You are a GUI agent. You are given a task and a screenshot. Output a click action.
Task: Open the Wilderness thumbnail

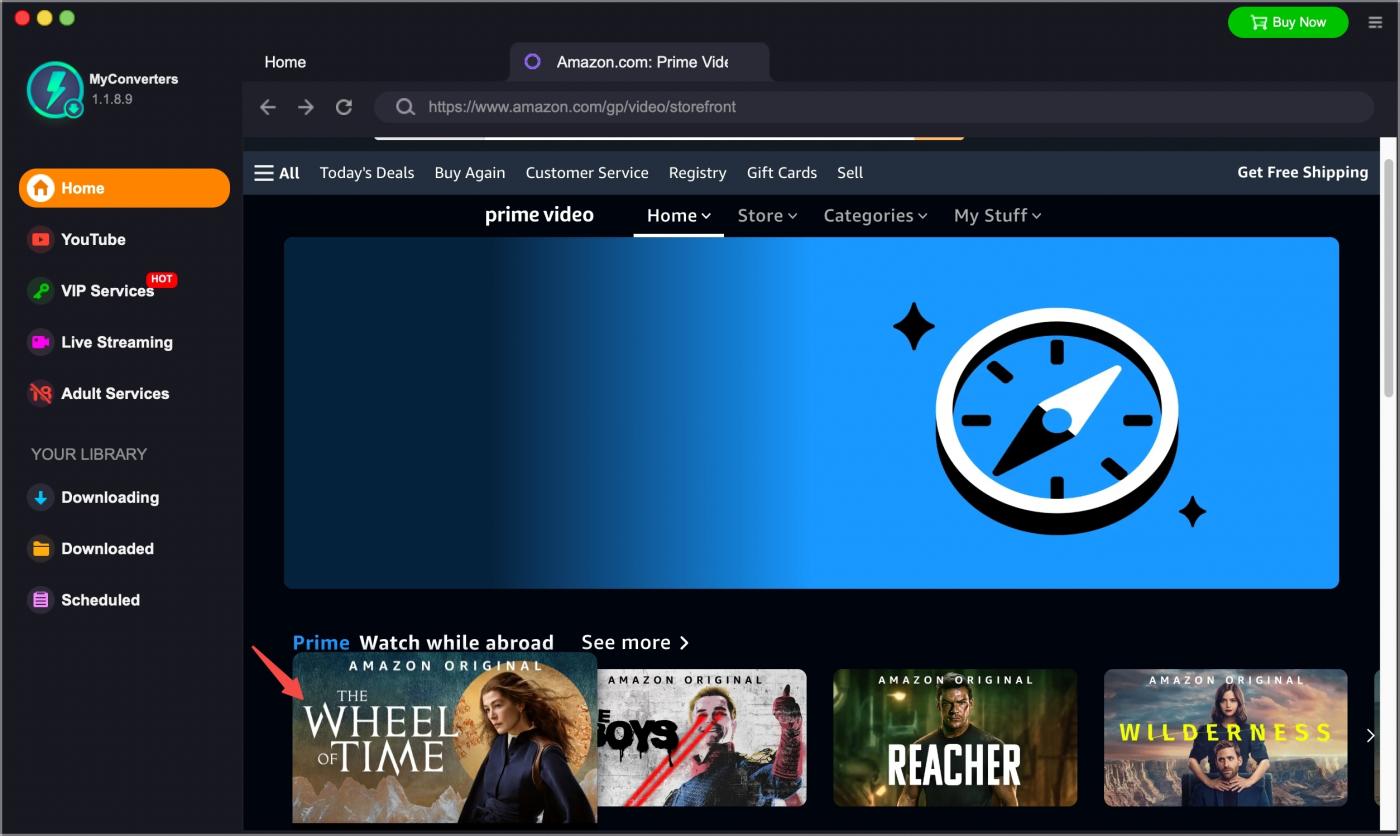pyautogui.click(x=1226, y=738)
